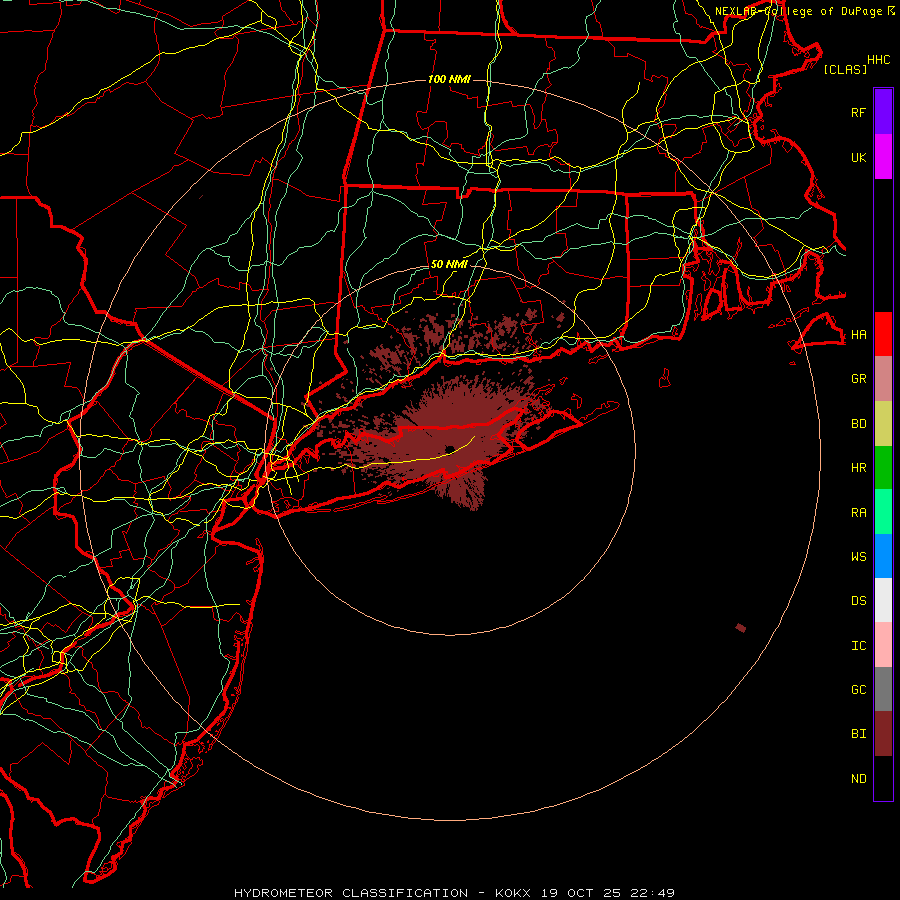Click the WS legend label
Screen dimensions: 900x900
click(x=858, y=556)
